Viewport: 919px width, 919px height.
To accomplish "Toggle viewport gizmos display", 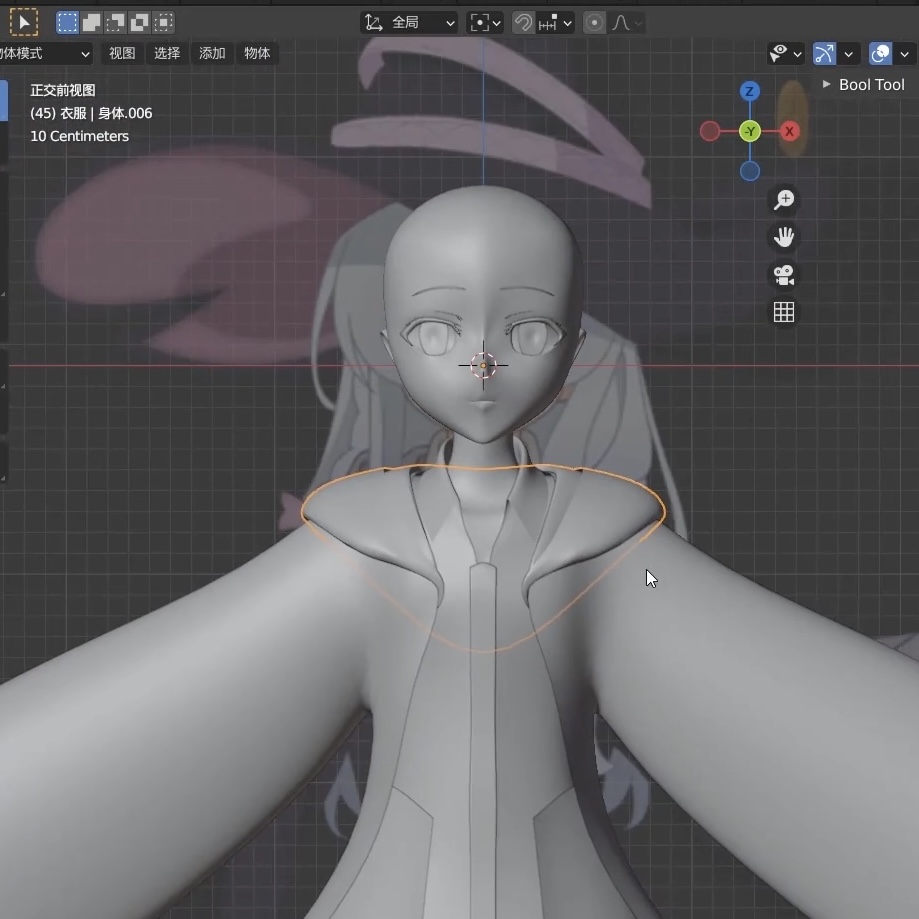I will (824, 54).
